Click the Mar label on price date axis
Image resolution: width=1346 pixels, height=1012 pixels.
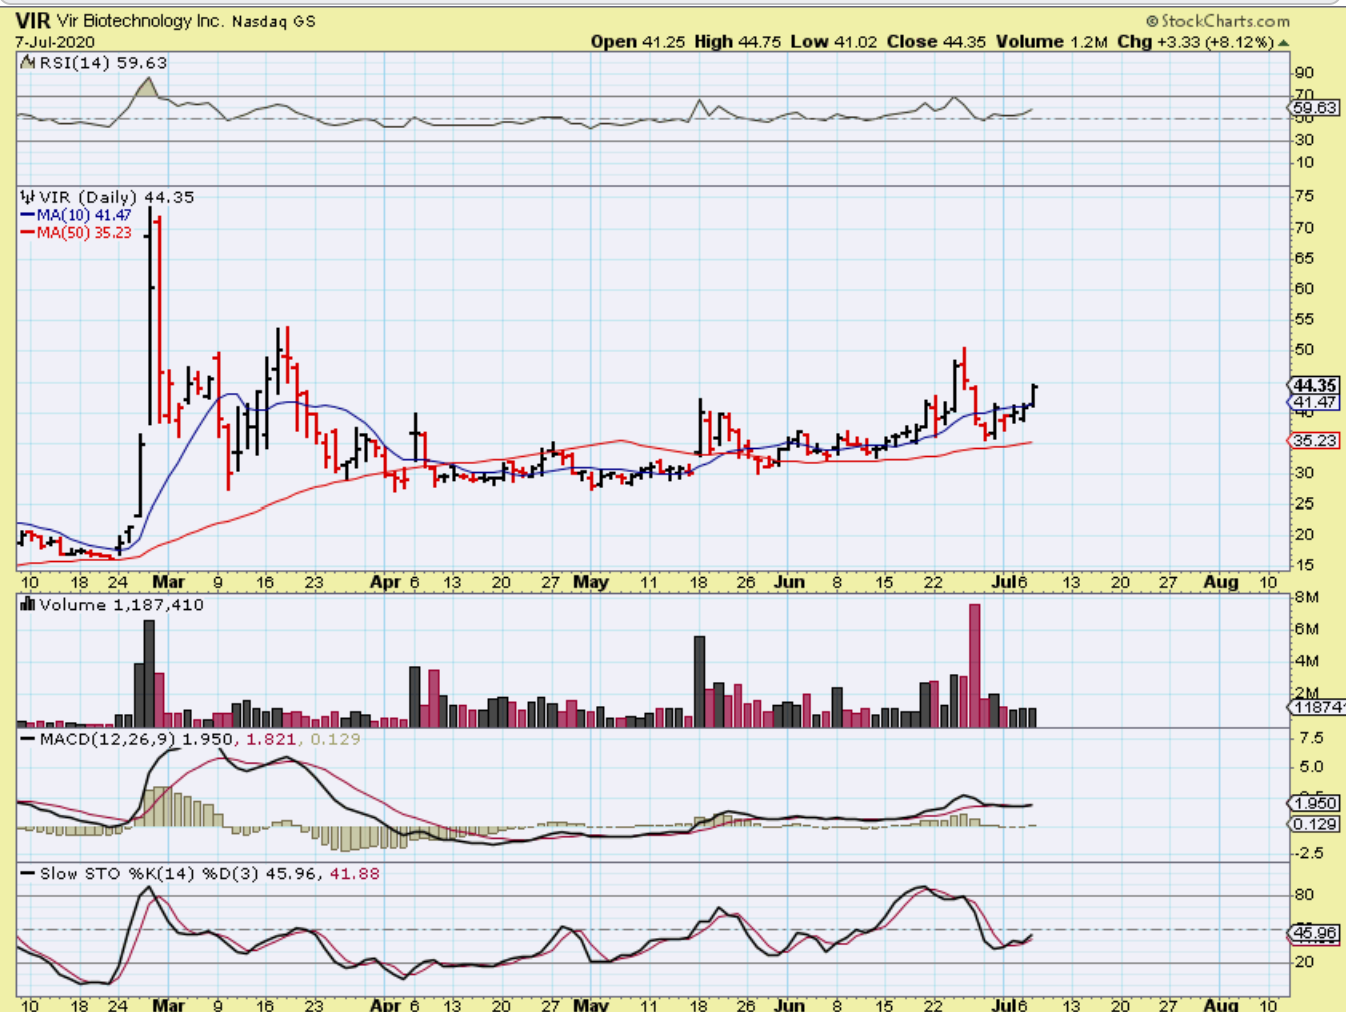tap(168, 582)
